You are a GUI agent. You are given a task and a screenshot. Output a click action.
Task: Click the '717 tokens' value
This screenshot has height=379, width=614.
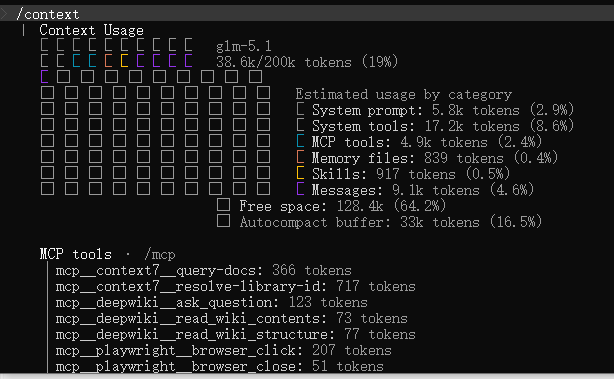(x=376, y=287)
